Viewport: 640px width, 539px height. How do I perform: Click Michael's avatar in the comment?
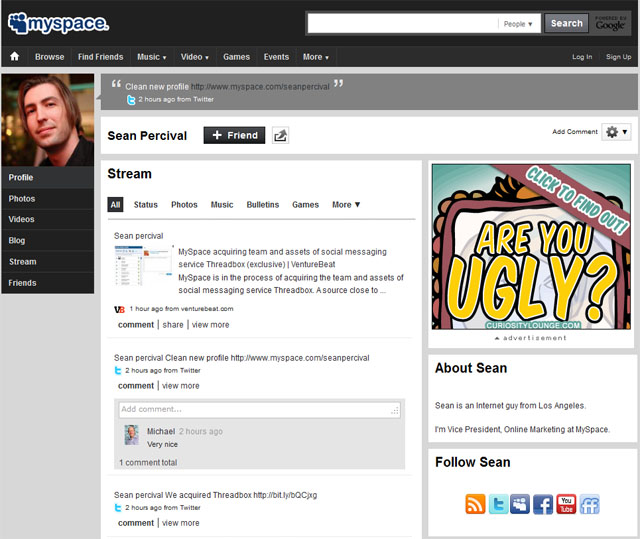[131, 435]
